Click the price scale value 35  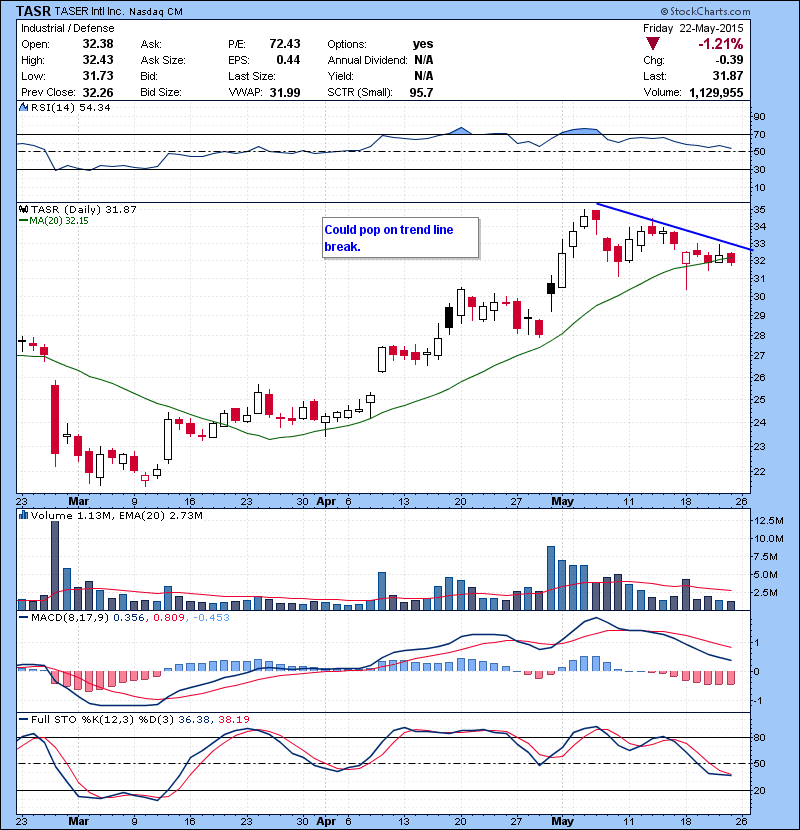(759, 210)
